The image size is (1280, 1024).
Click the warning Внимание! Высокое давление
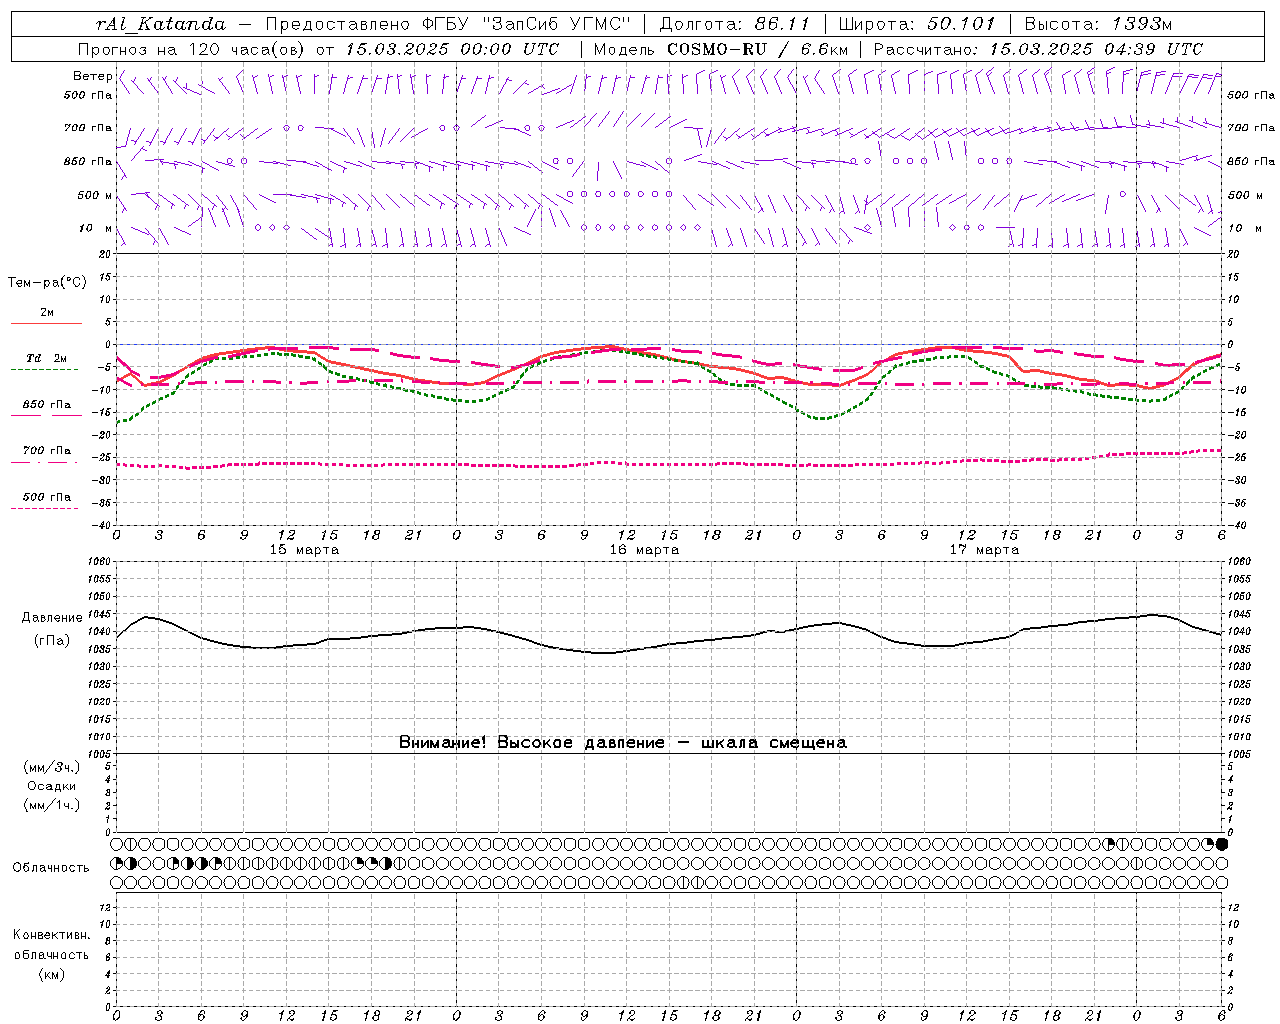point(531,742)
